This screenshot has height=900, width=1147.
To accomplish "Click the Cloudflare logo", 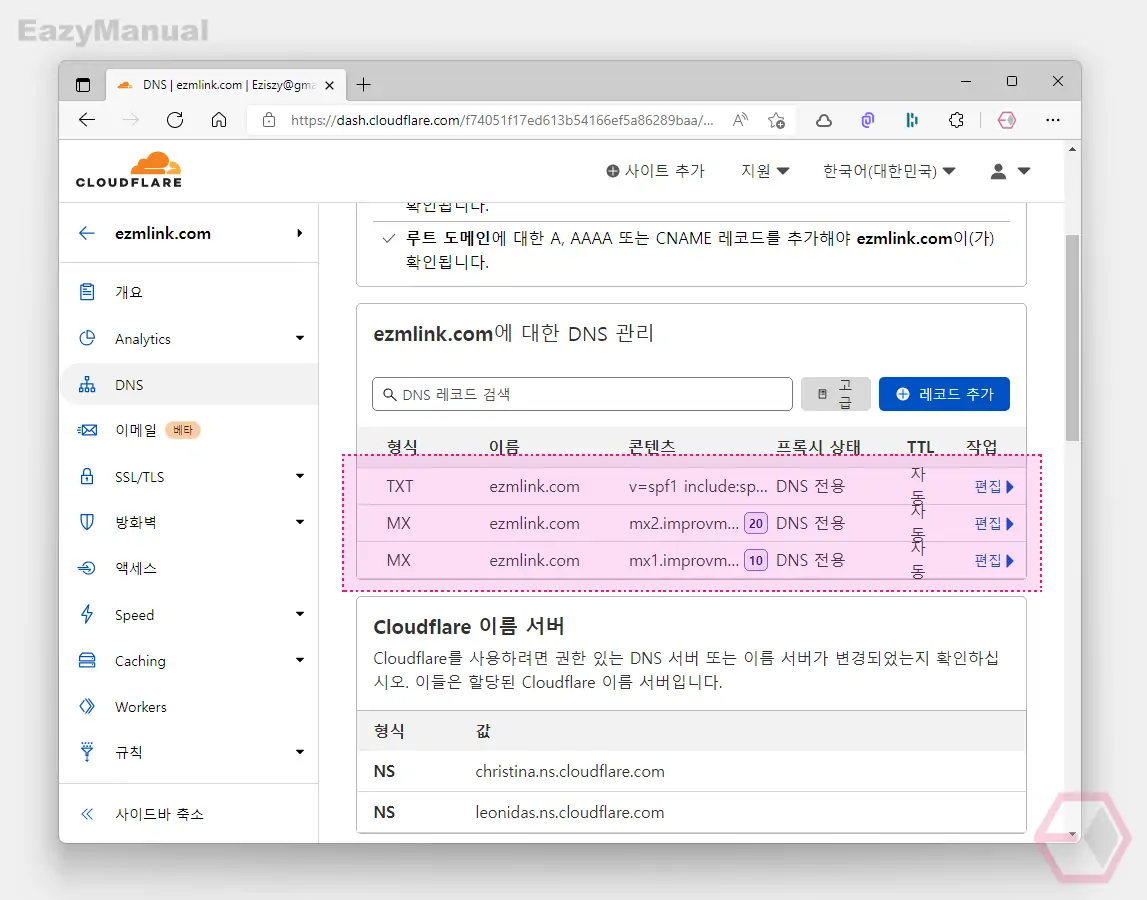I will pyautogui.click(x=129, y=170).
